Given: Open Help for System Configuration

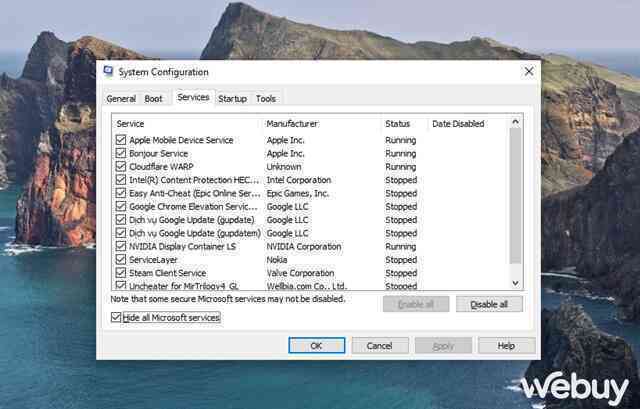Looking at the screenshot, I should click(506, 346).
